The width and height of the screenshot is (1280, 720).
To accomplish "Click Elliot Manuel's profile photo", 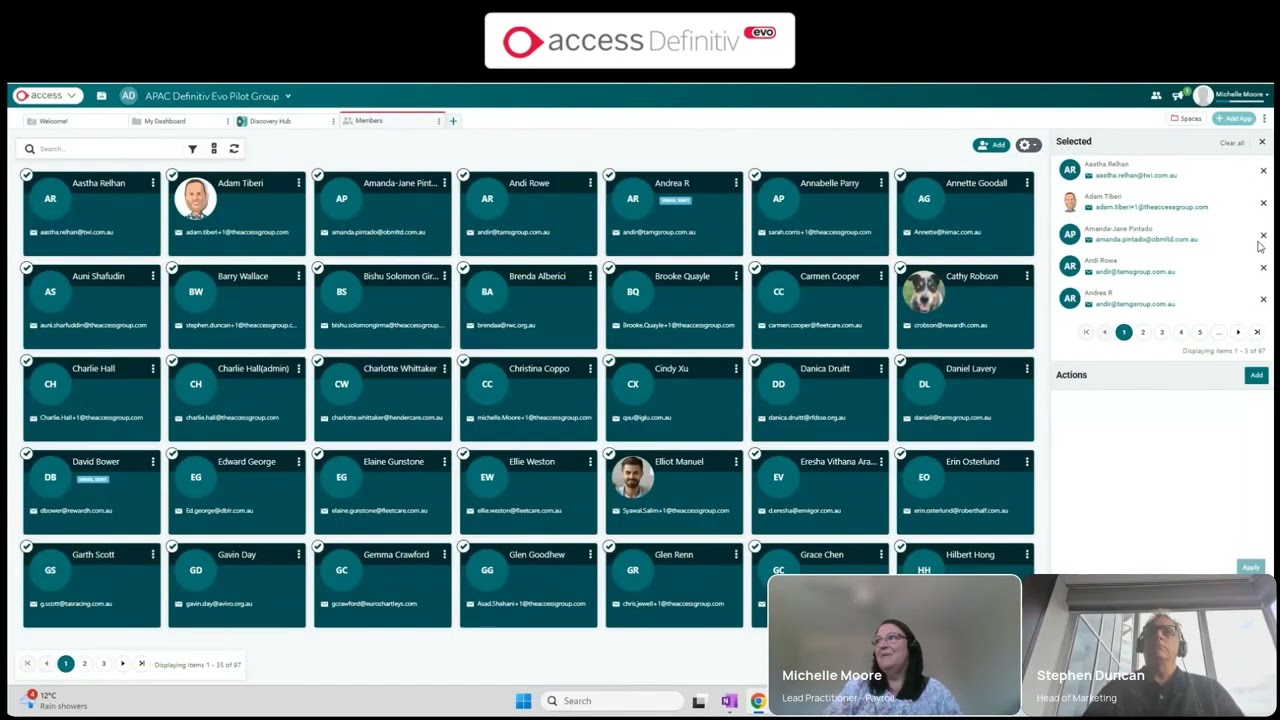I will tap(632, 478).
